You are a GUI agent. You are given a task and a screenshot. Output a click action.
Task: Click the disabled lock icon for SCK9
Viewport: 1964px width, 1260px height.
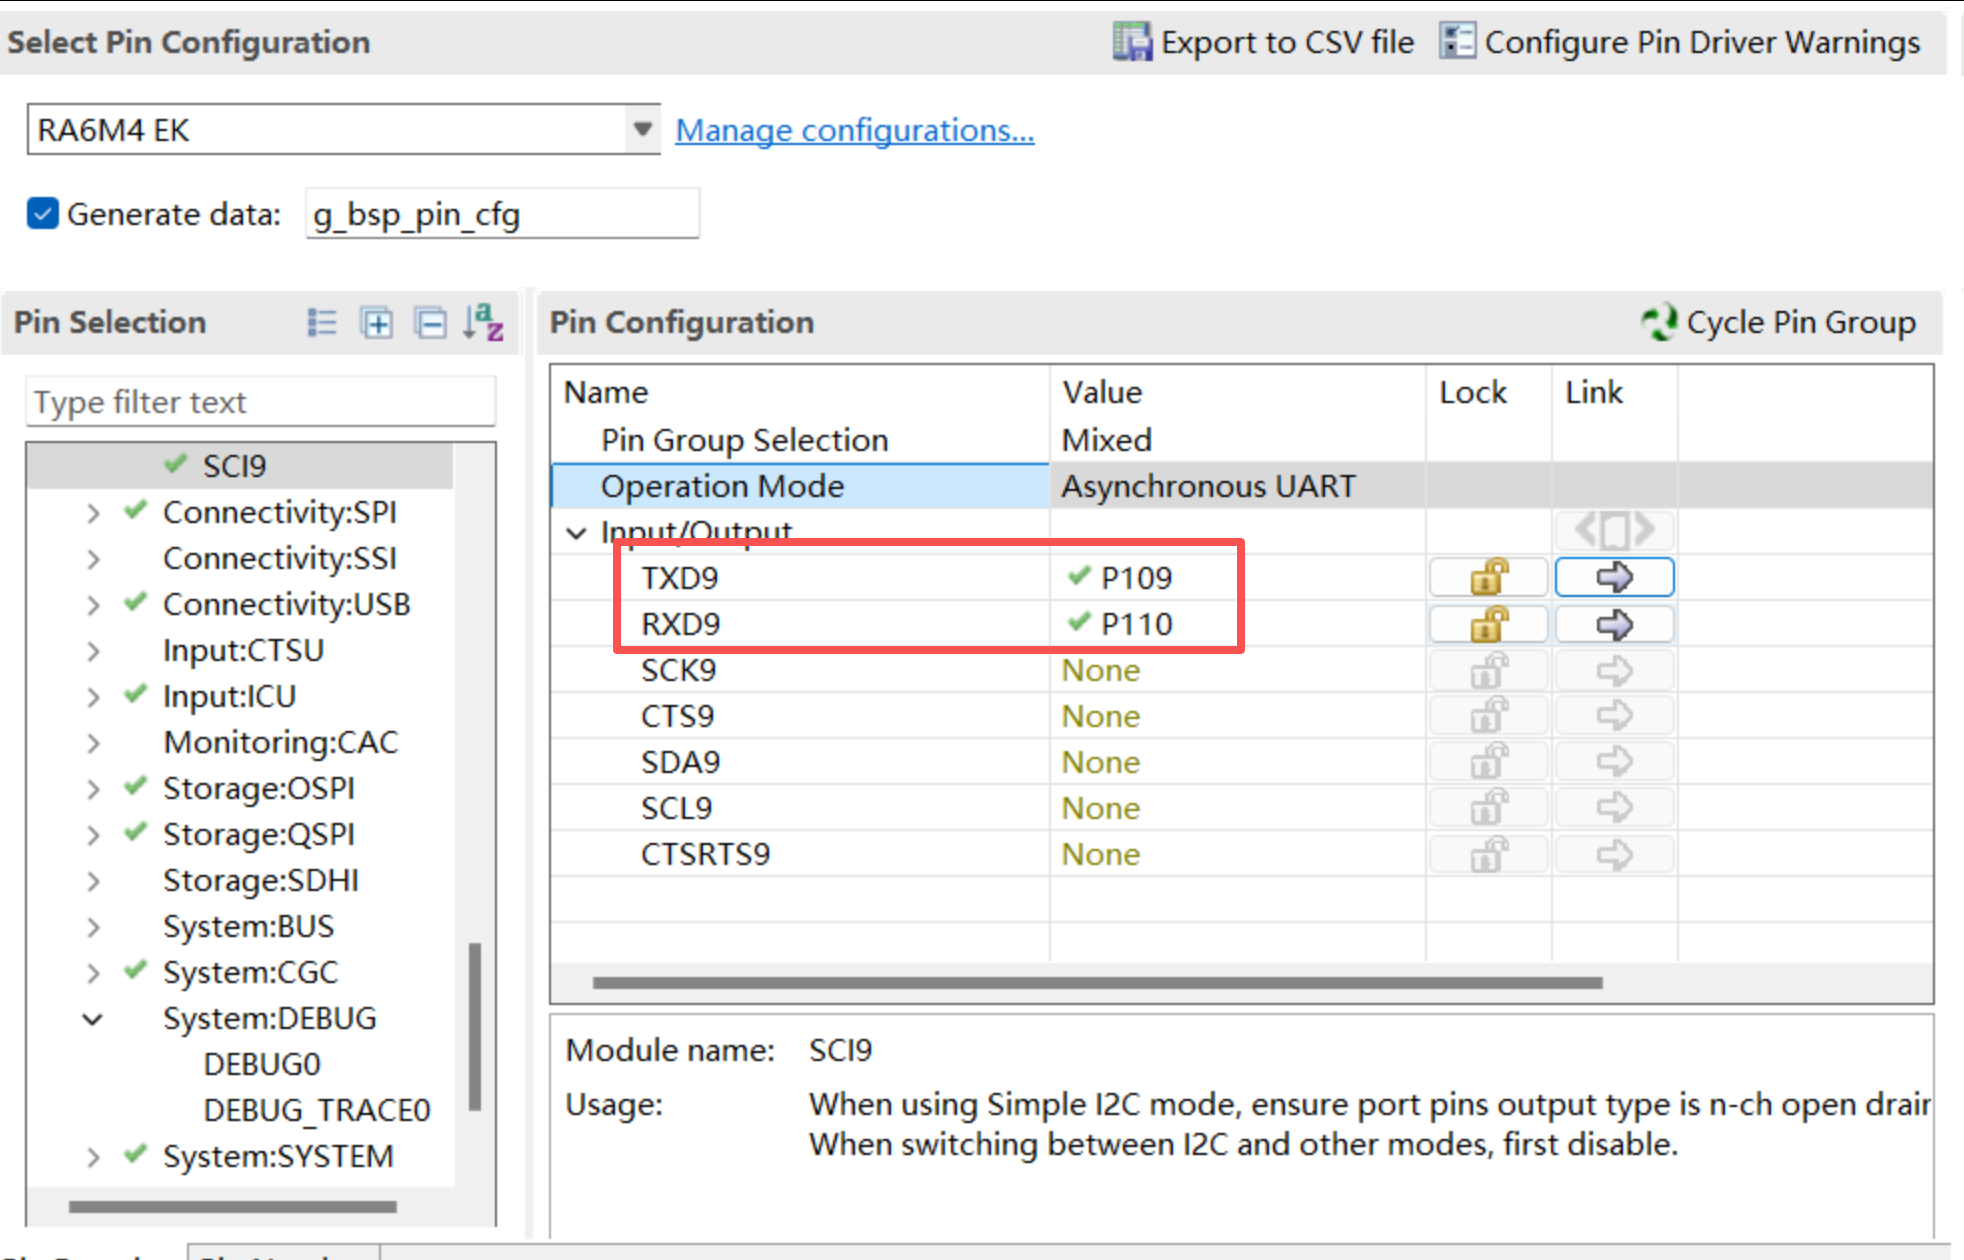click(x=1489, y=670)
